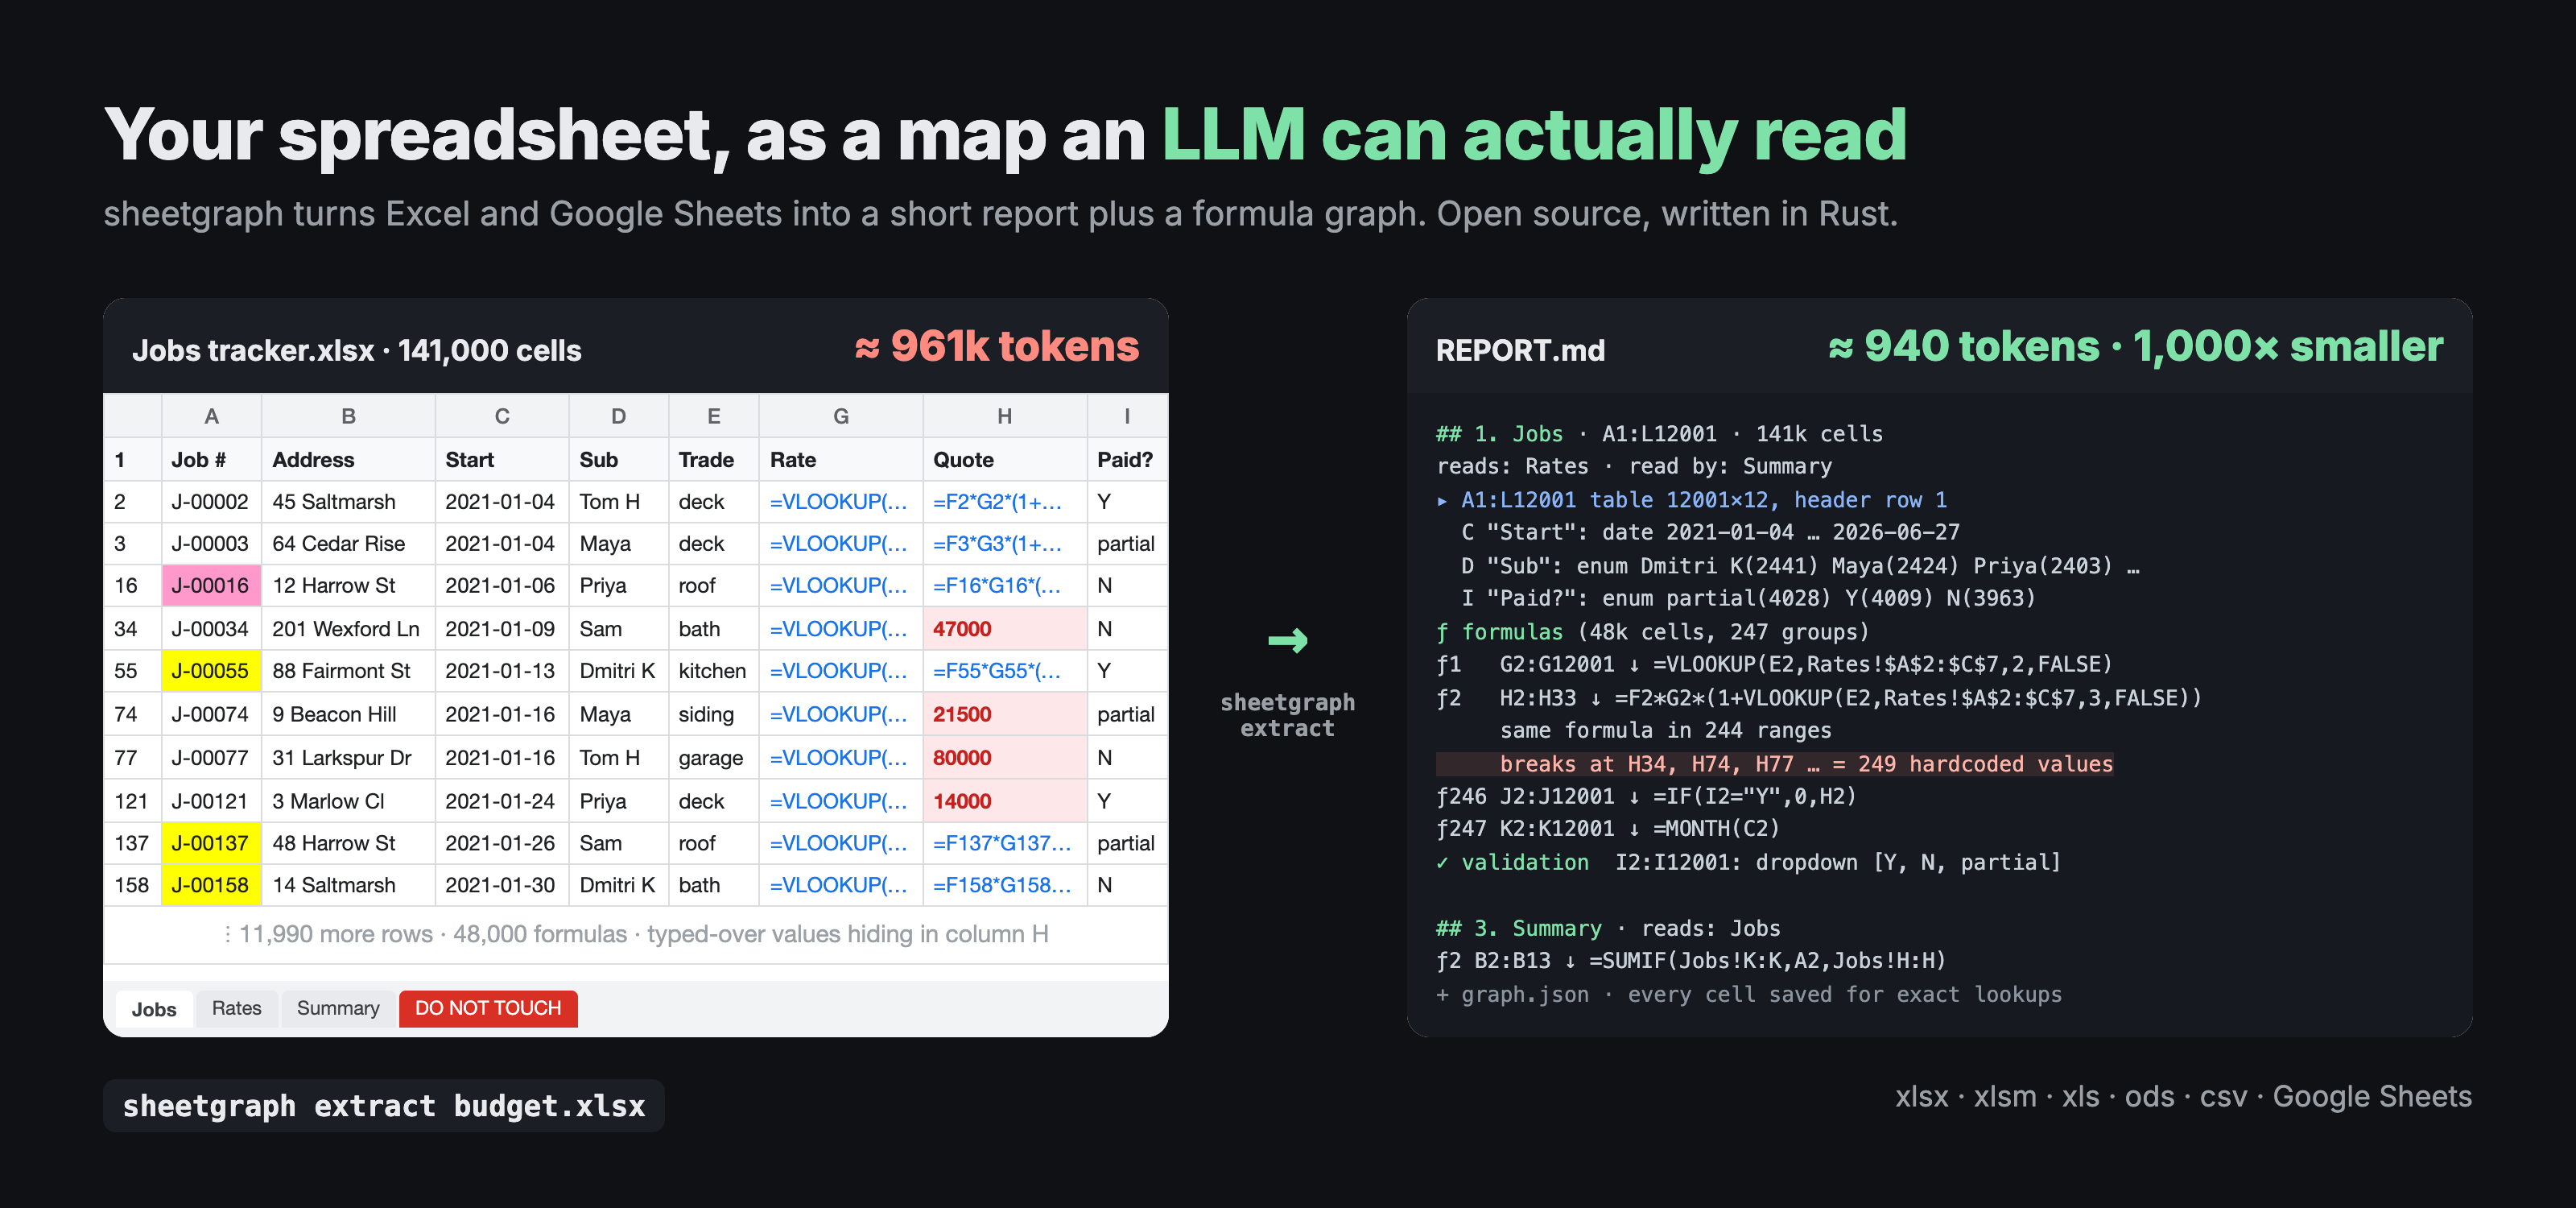The image size is (2576, 1208).
Task: Select the hardcoded 47000 quote cell
Action: point(1004,629)
